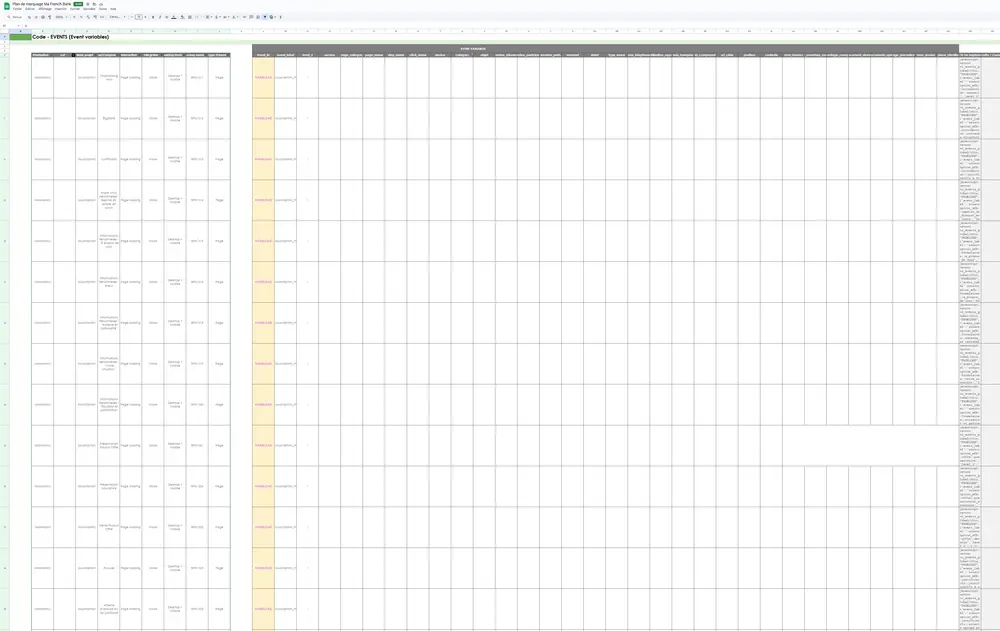
Task: Open horizontal alignment dropdown
Action: click(x=209, y=17)
